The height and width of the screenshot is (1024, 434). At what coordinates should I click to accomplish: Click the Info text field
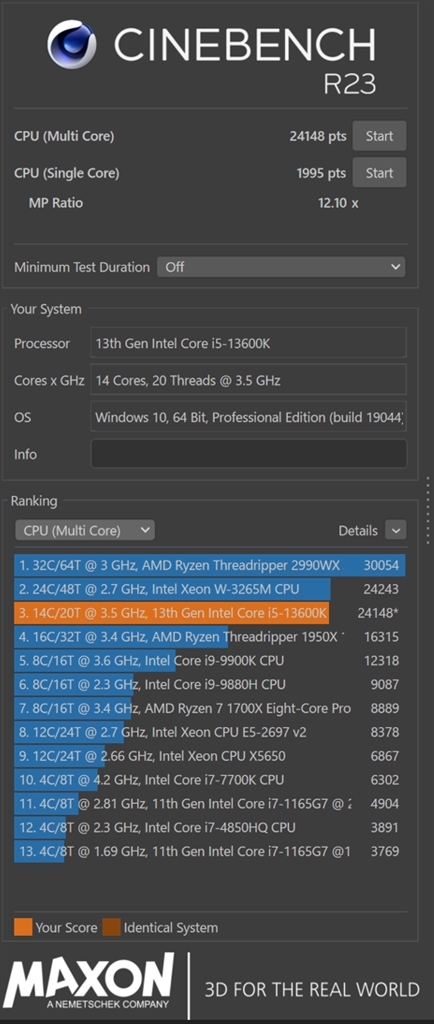(x=249, y=453)
